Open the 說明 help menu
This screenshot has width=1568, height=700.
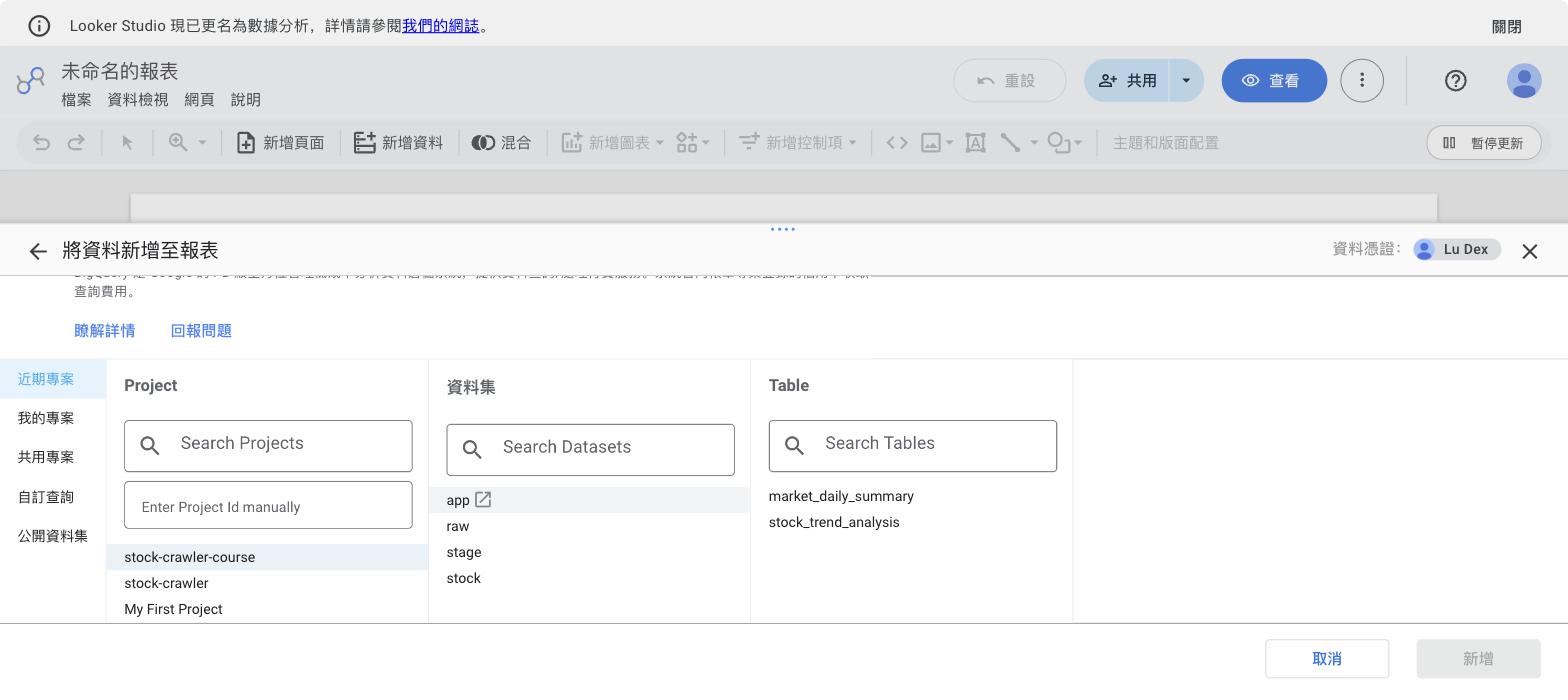coord(246,100)
